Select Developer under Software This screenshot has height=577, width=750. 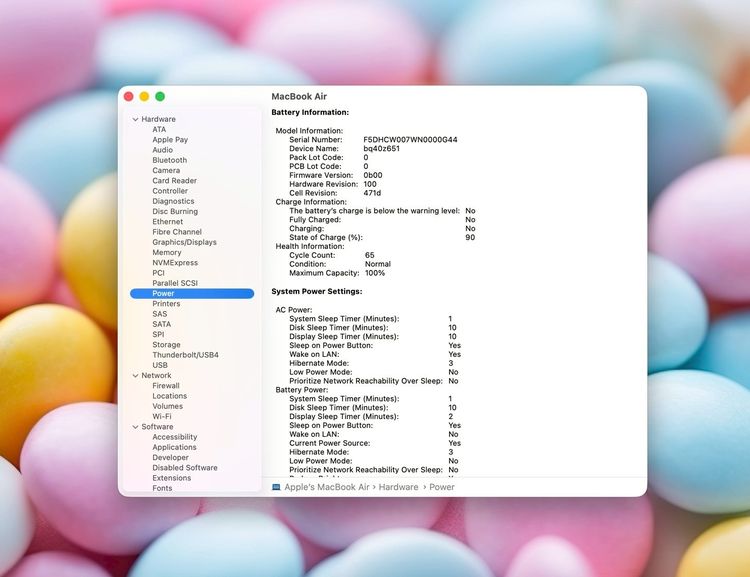click(x=170, y=457)
